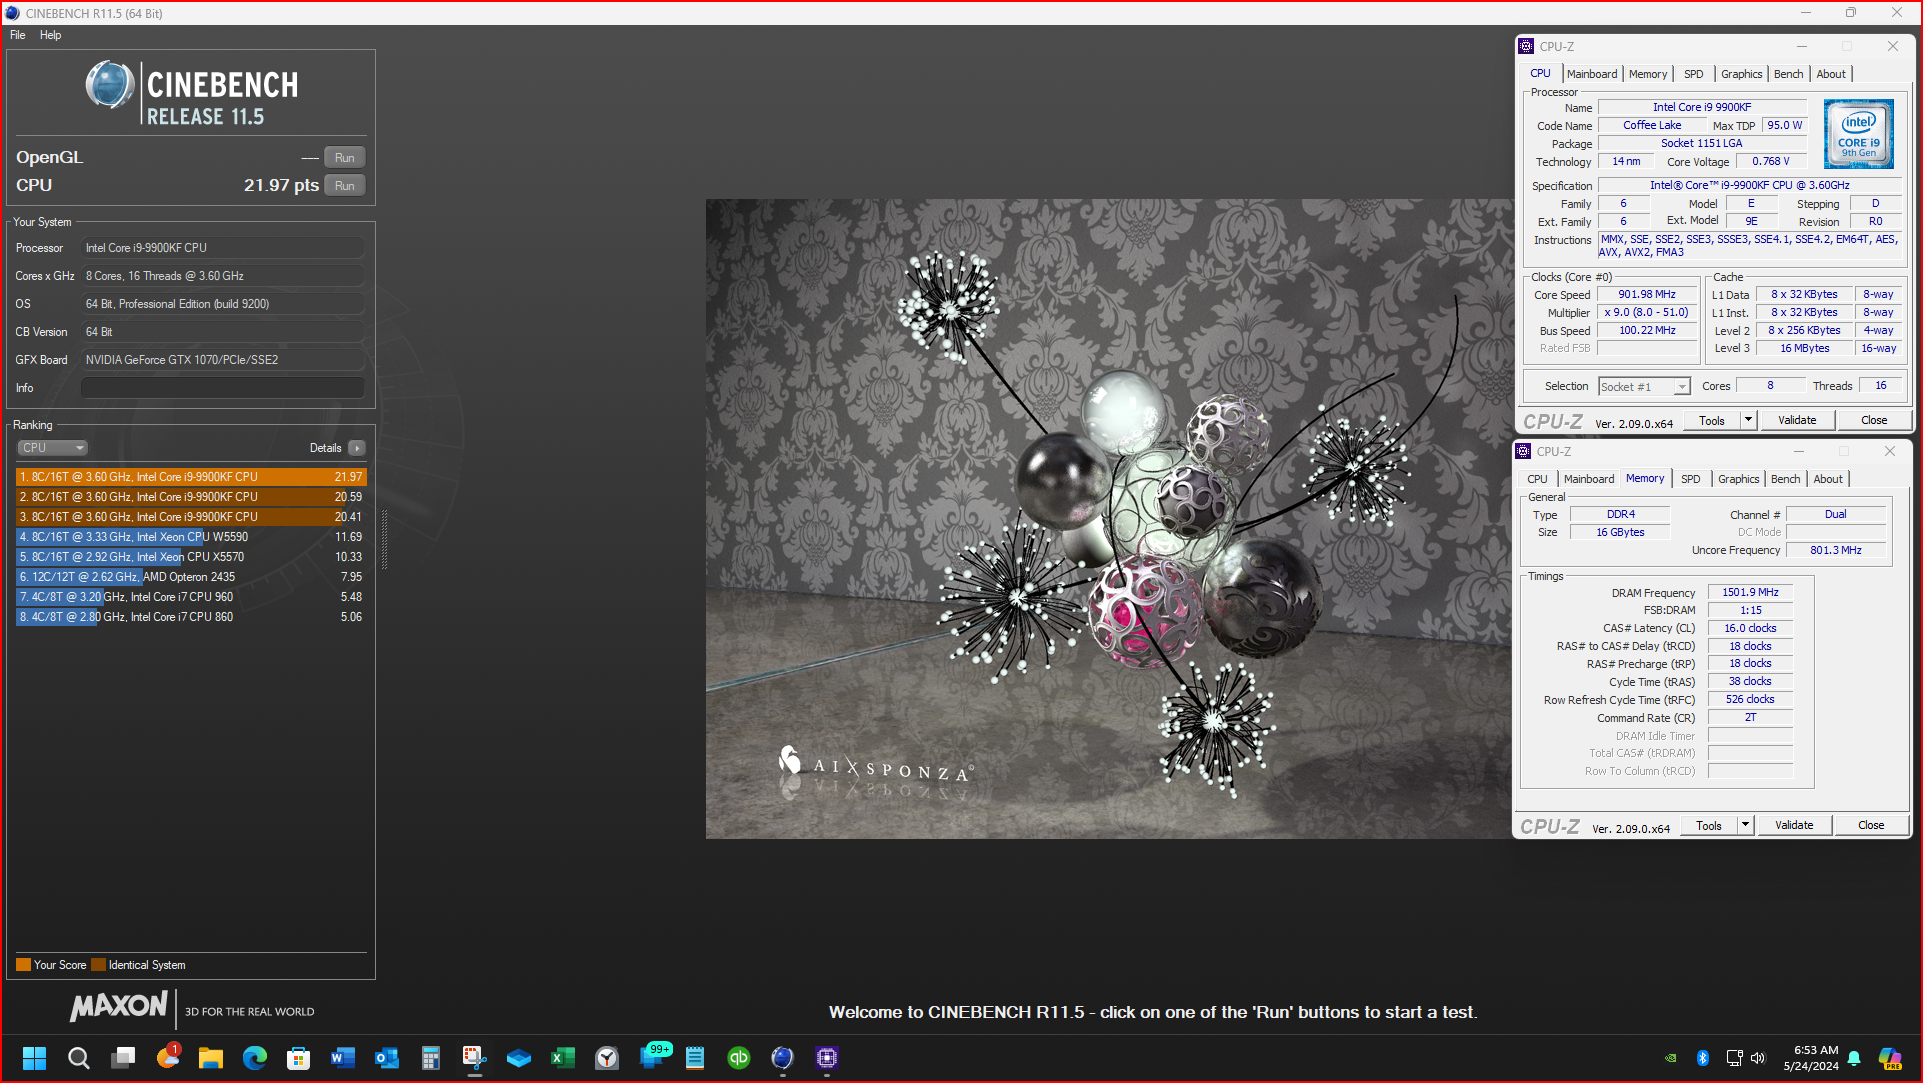Select the Intel Core i7 CPU 860 ranking row
The height and width of the screenshot is (1083, 1923).
click(x=191, y=617)
